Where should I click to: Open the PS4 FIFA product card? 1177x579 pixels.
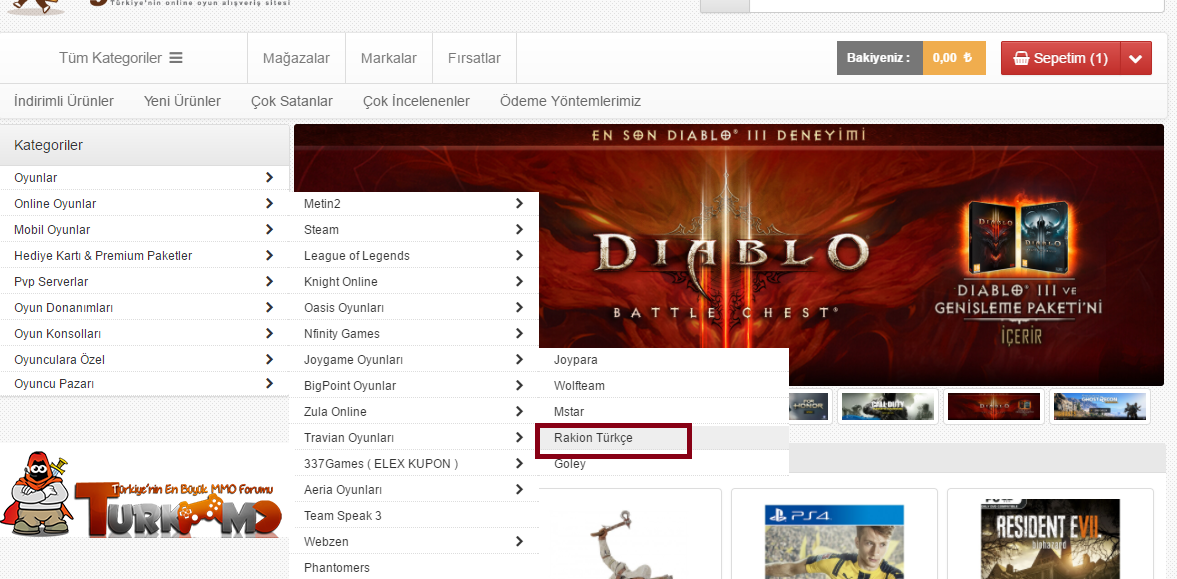tap(834, 534)
